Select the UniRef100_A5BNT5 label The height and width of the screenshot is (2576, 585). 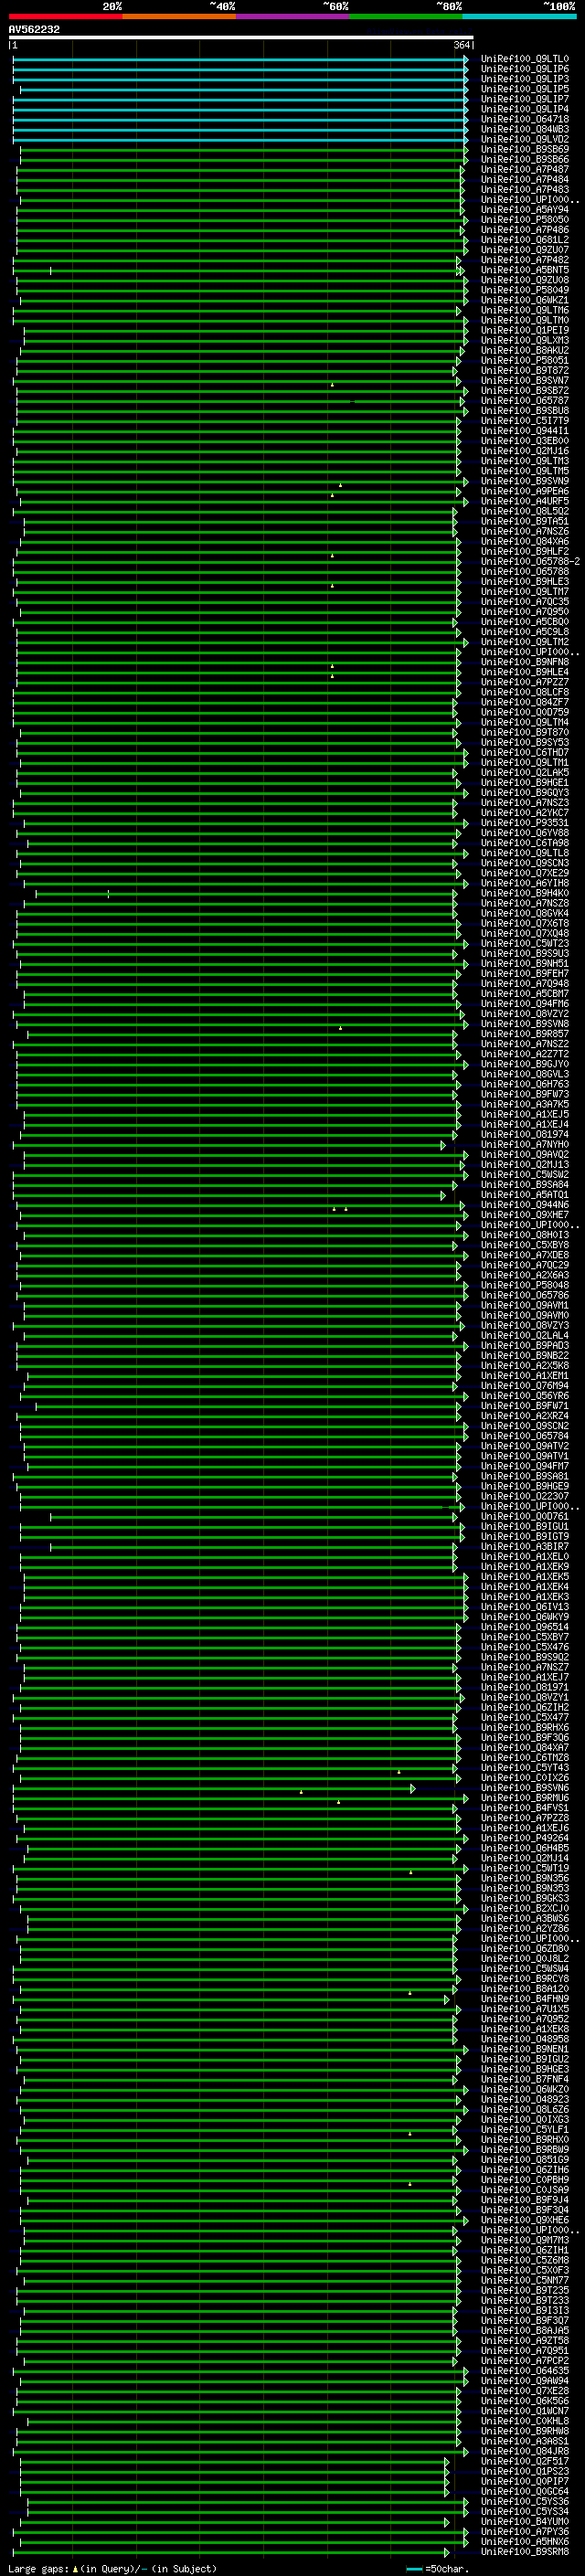point(525,270)
